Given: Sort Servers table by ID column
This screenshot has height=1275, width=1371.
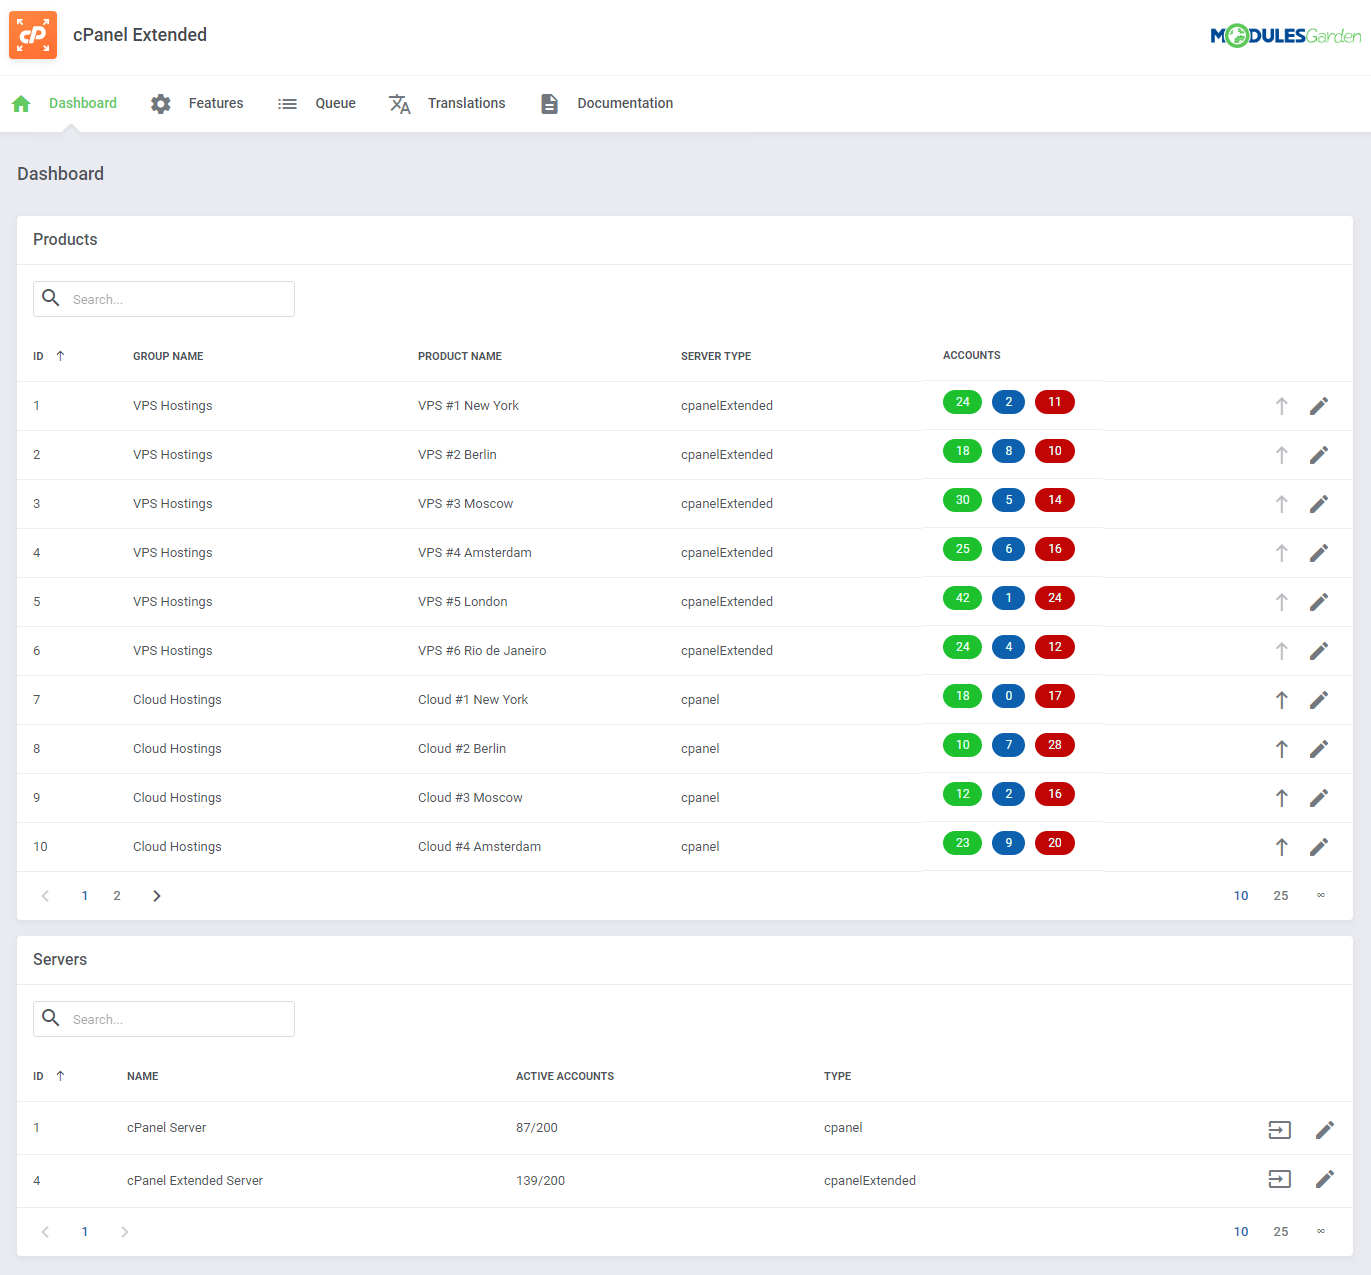Looking at the screenshot, I should (49, 1076).
